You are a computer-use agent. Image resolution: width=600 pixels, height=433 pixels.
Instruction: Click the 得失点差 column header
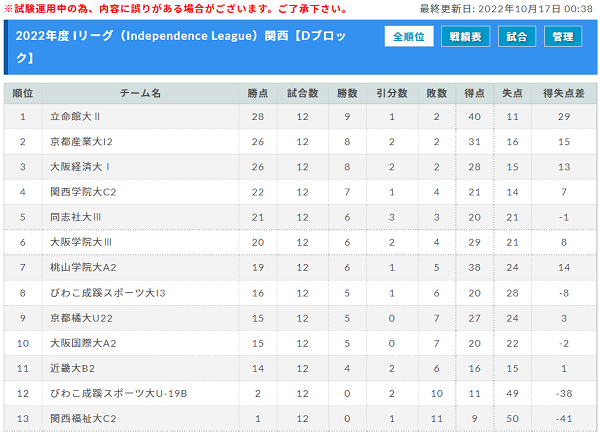point(564,93)
